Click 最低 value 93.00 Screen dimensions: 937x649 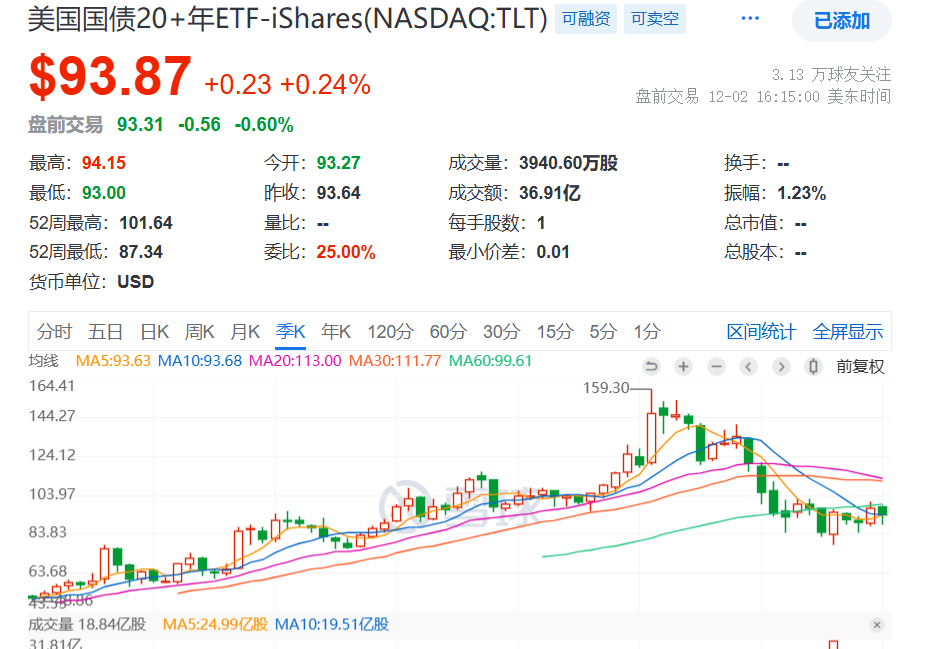(104, 193)
